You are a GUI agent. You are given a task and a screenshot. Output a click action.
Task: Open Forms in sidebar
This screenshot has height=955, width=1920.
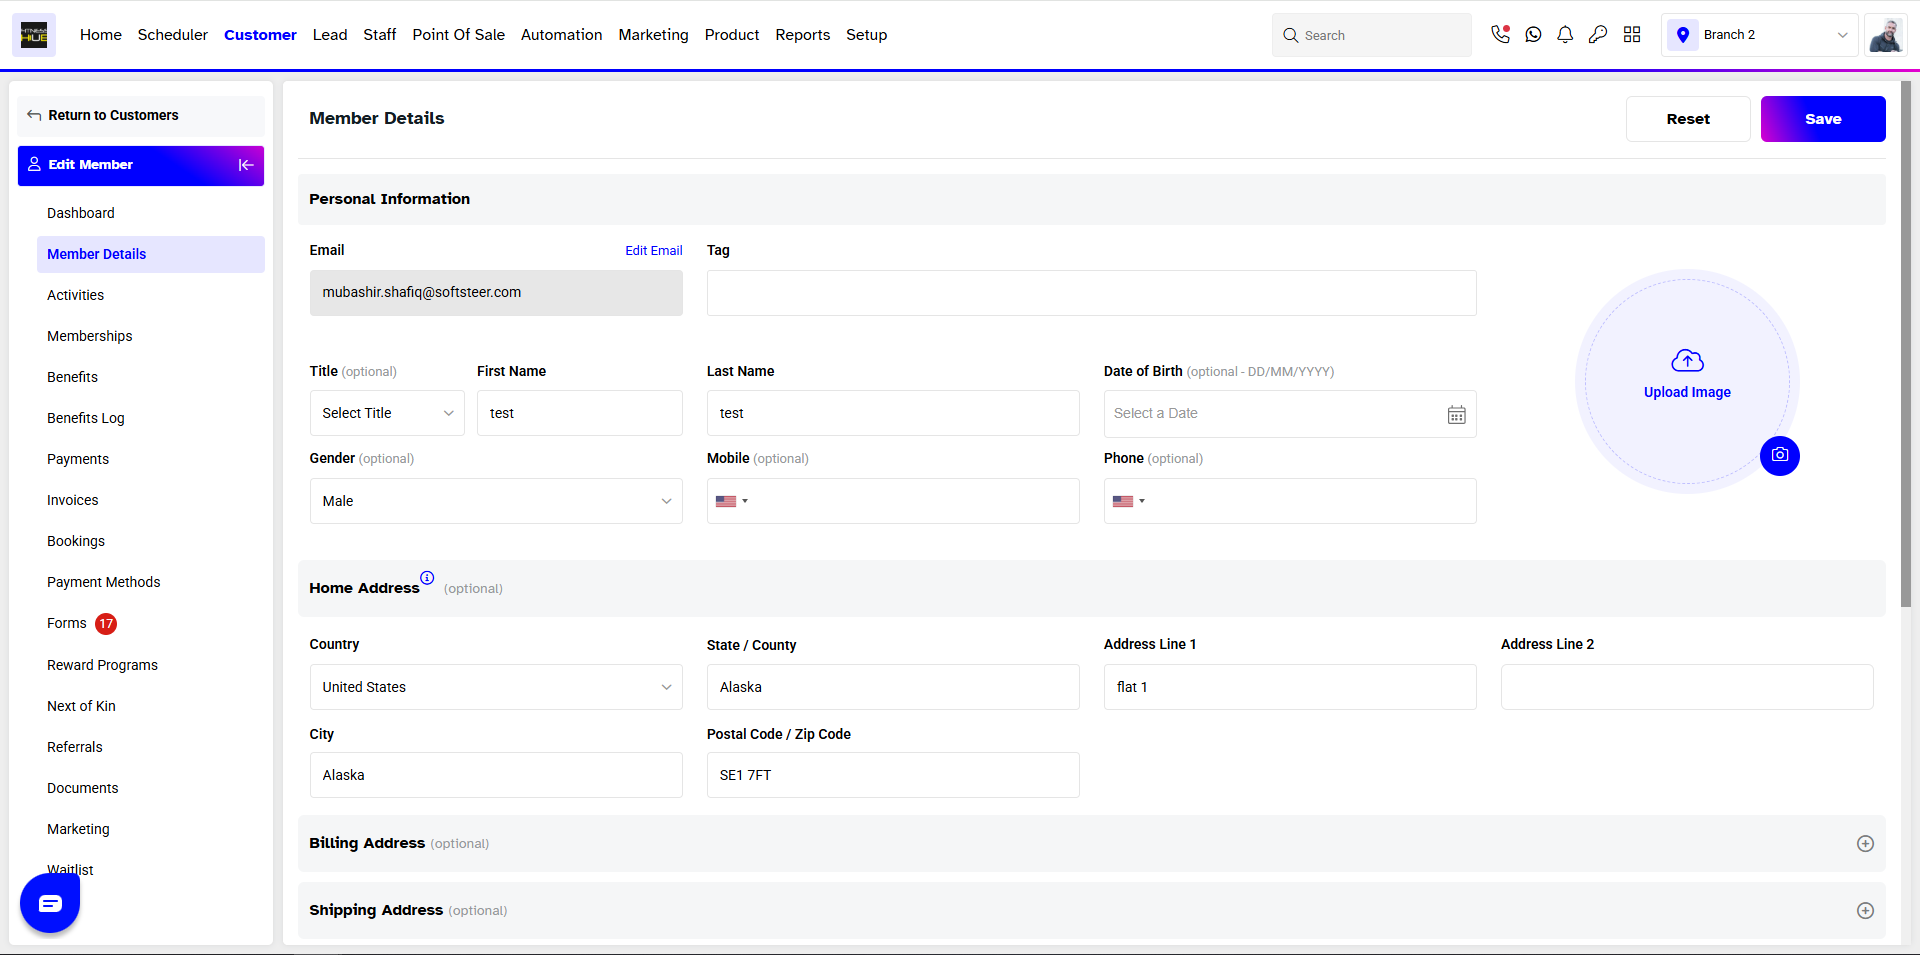(x=67, y=623)
